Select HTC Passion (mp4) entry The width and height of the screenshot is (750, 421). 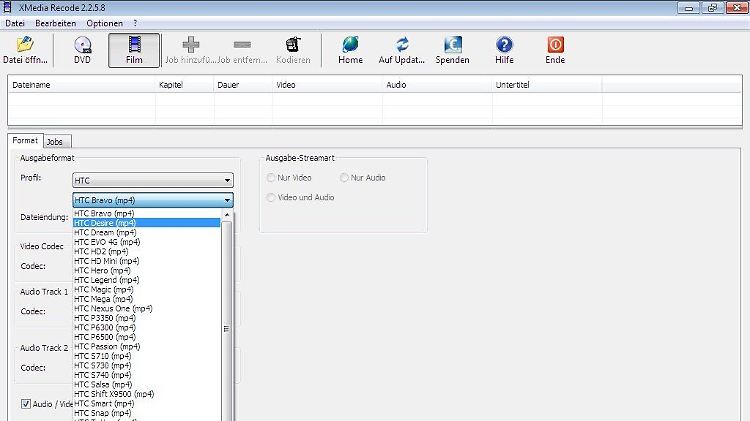click(x=146, y=346)
